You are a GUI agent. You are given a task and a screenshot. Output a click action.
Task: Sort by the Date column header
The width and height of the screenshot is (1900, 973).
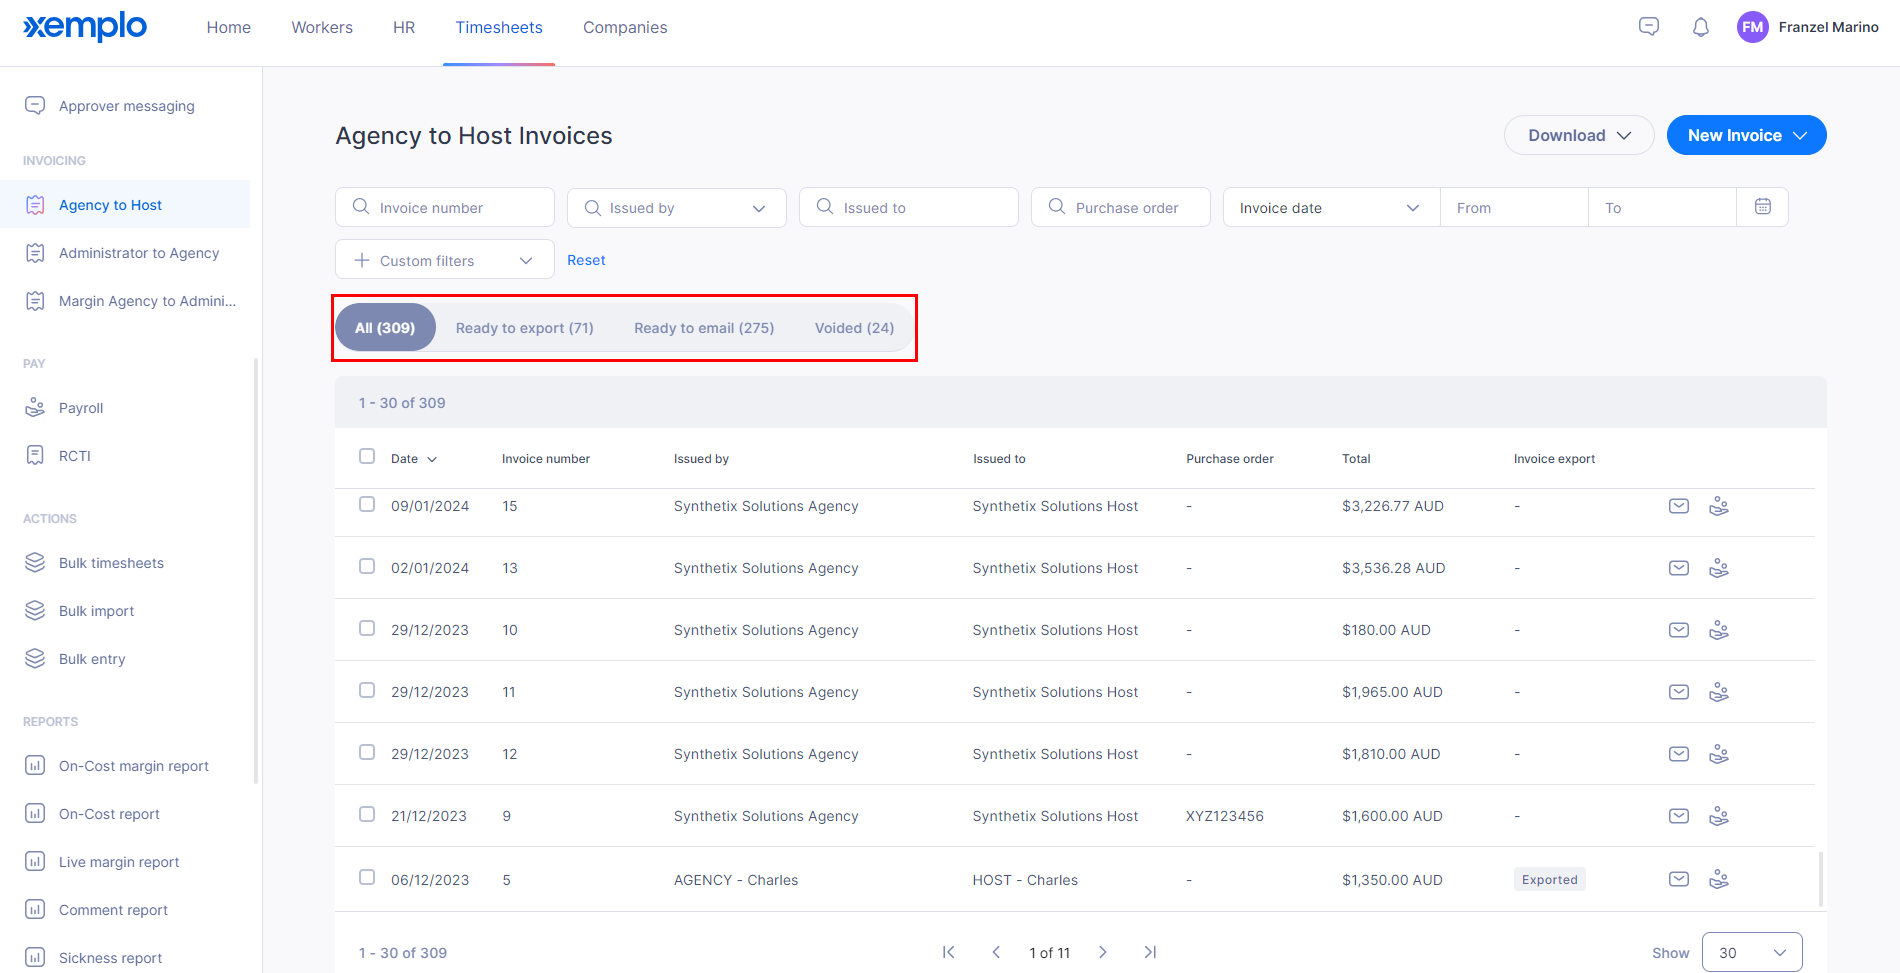click(414, 459)
